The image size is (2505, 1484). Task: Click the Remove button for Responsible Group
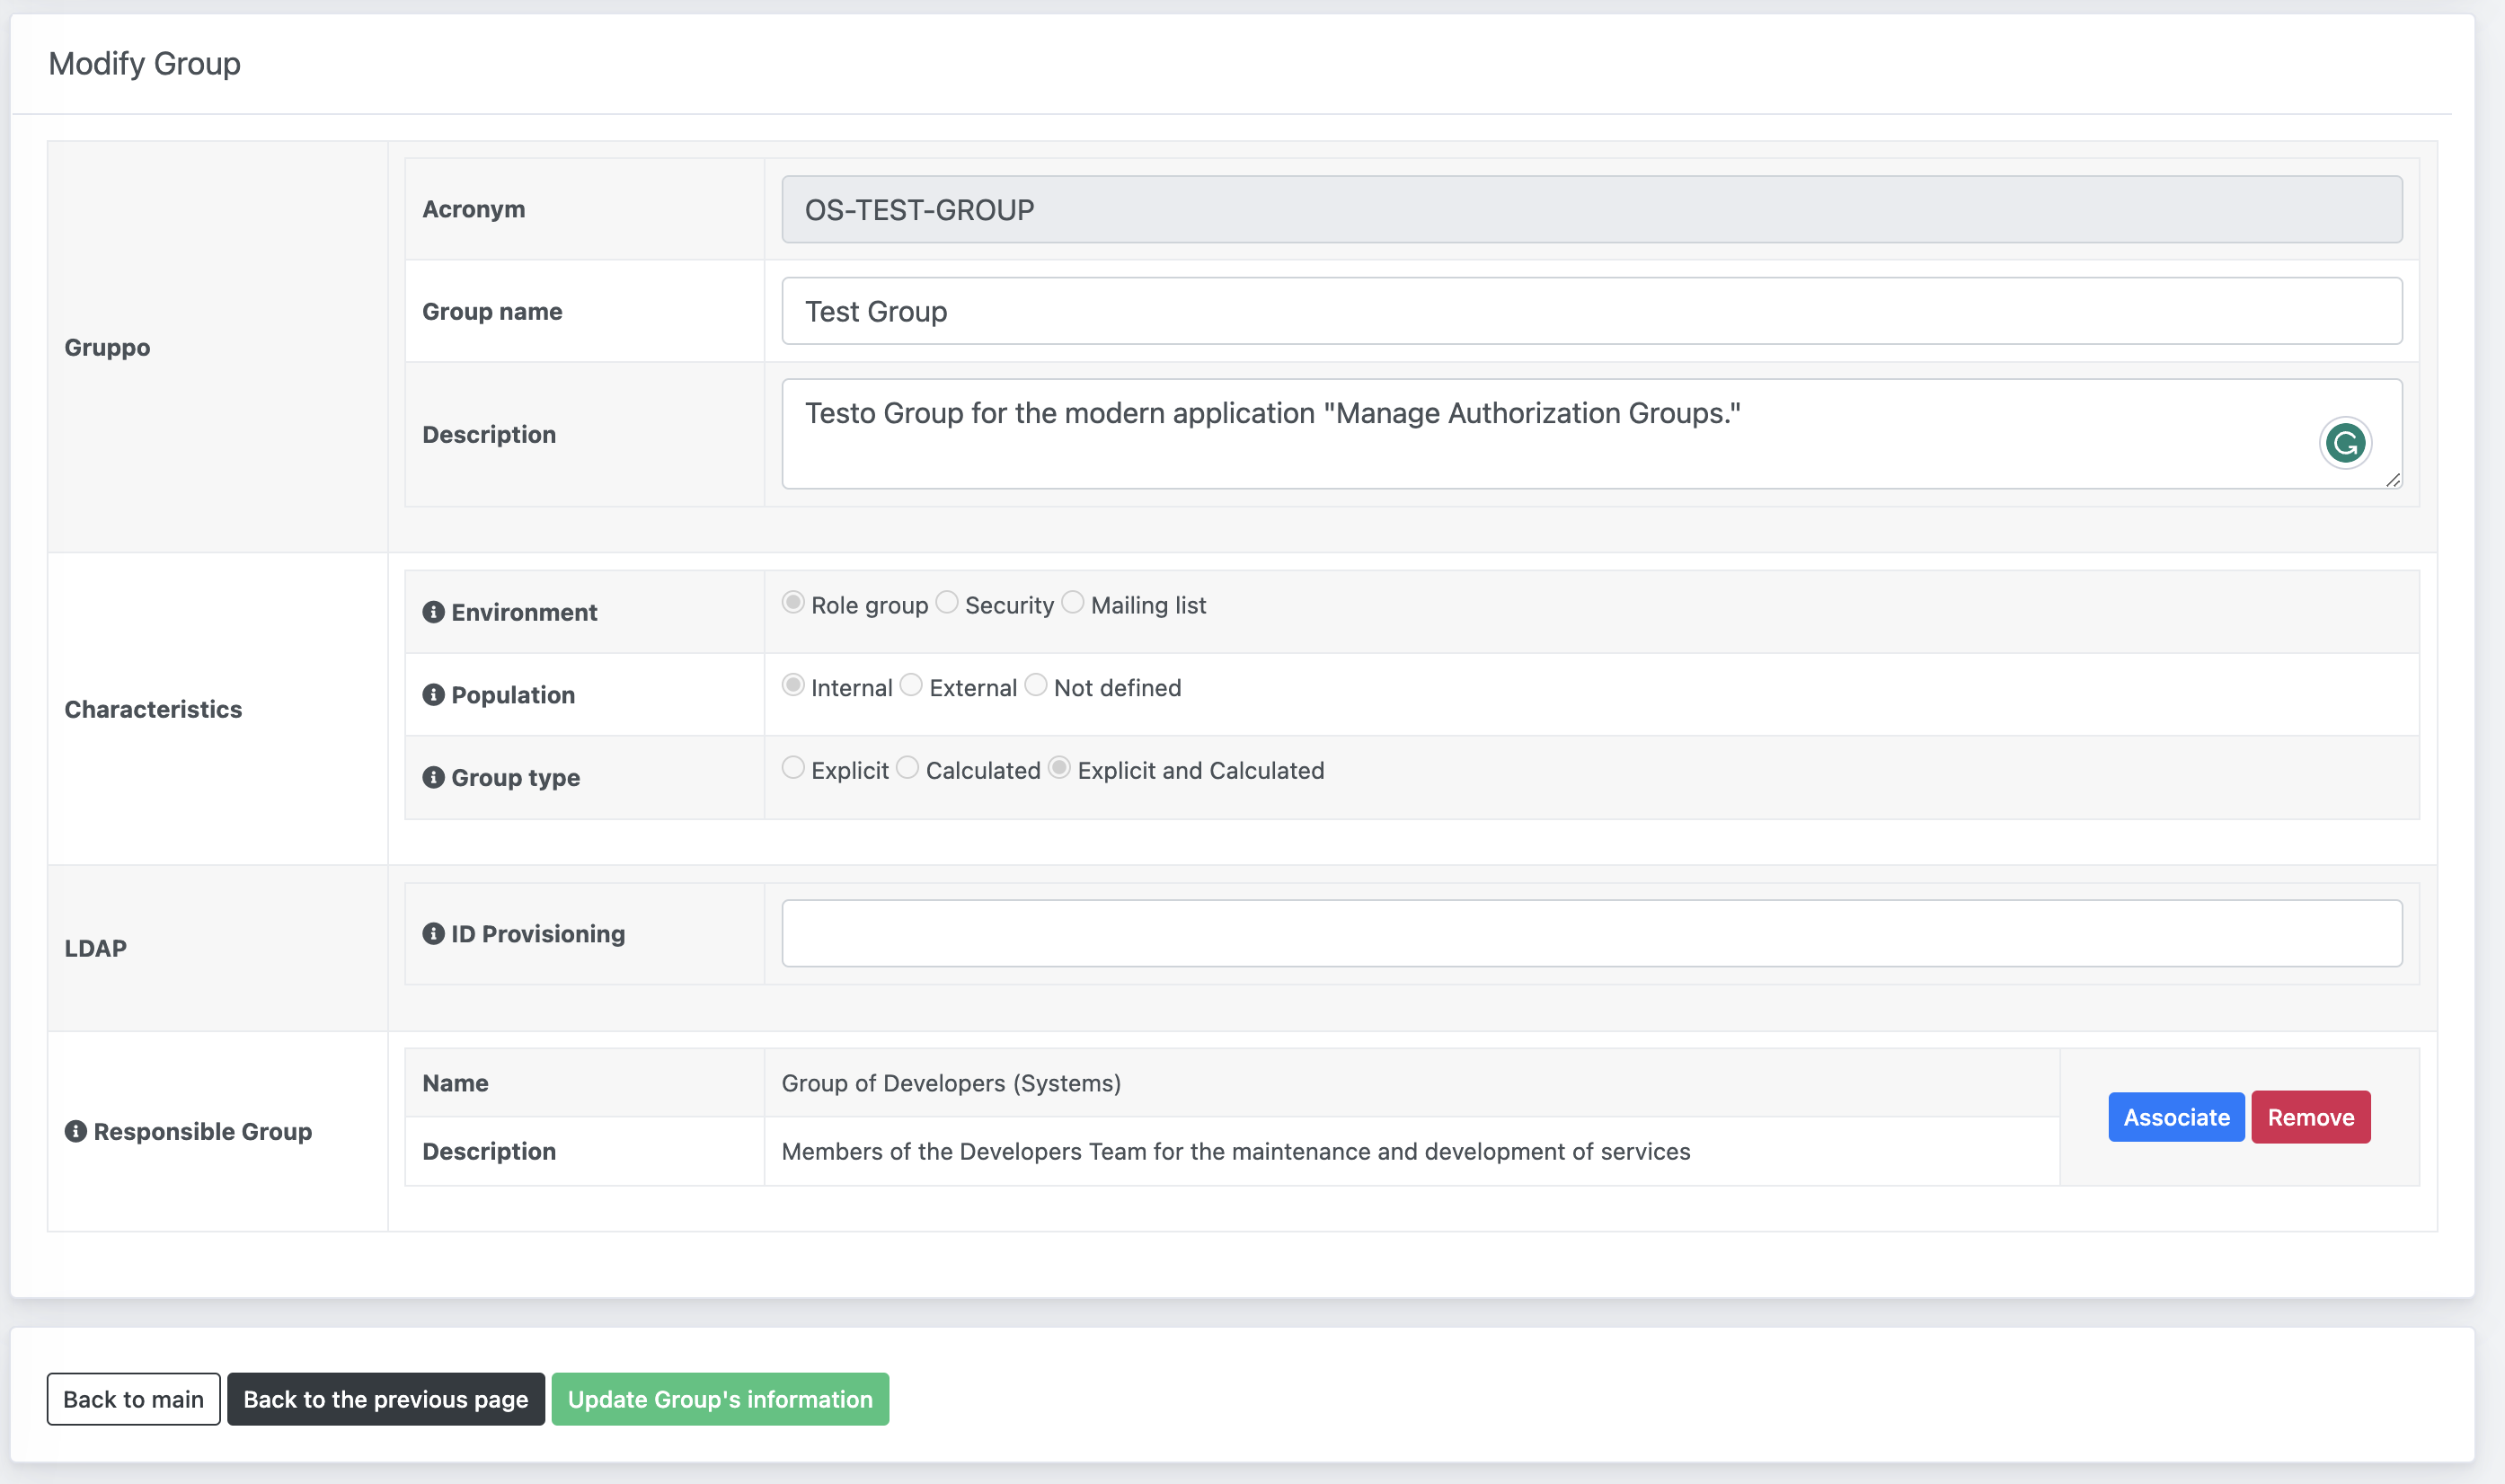tap(2311, 1115)
